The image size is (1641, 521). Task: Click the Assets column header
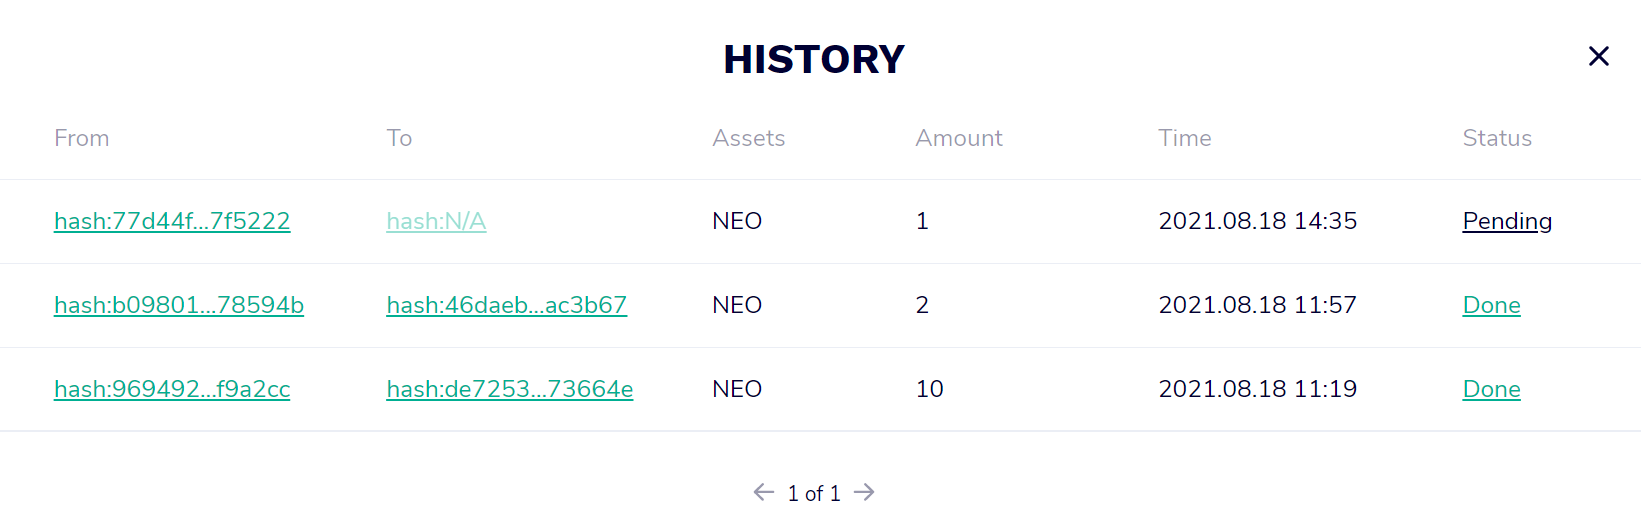coord(748,138)
